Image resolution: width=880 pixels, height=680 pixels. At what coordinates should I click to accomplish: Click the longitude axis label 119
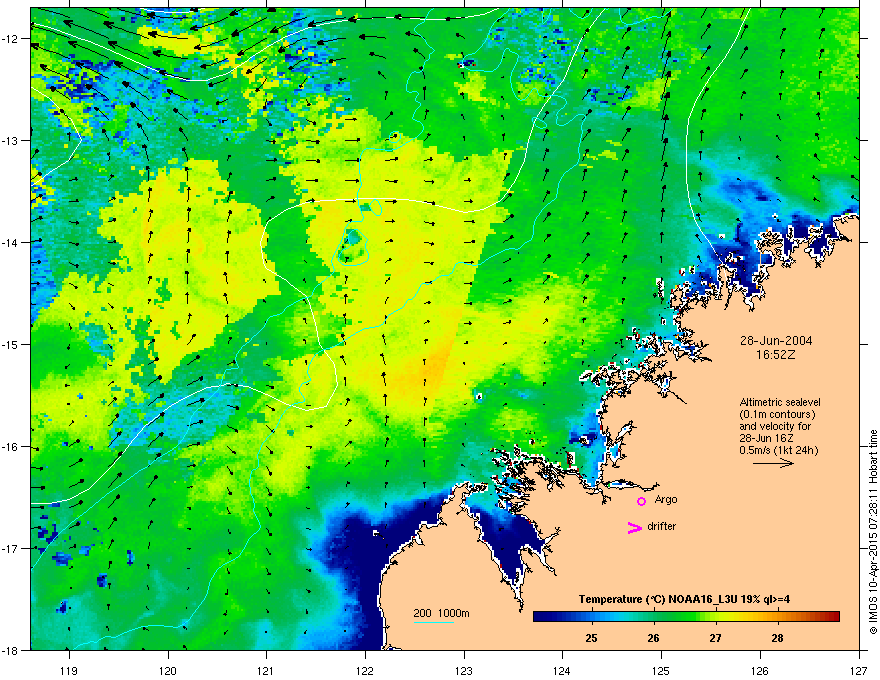[x=69, y=670]
